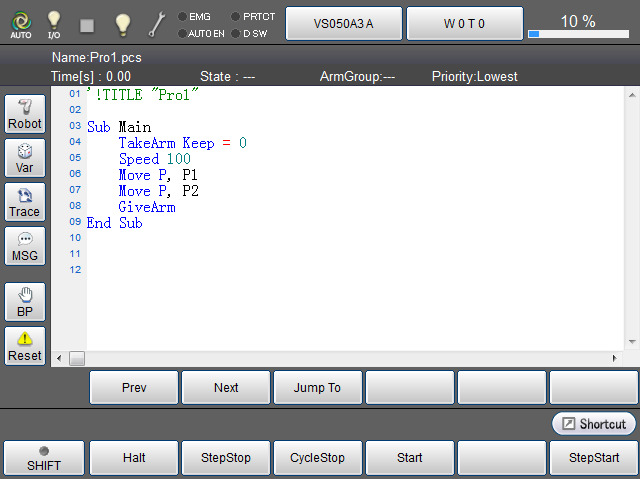
Task: Open the Shortcut menu
Action: [x=594, y=424]
